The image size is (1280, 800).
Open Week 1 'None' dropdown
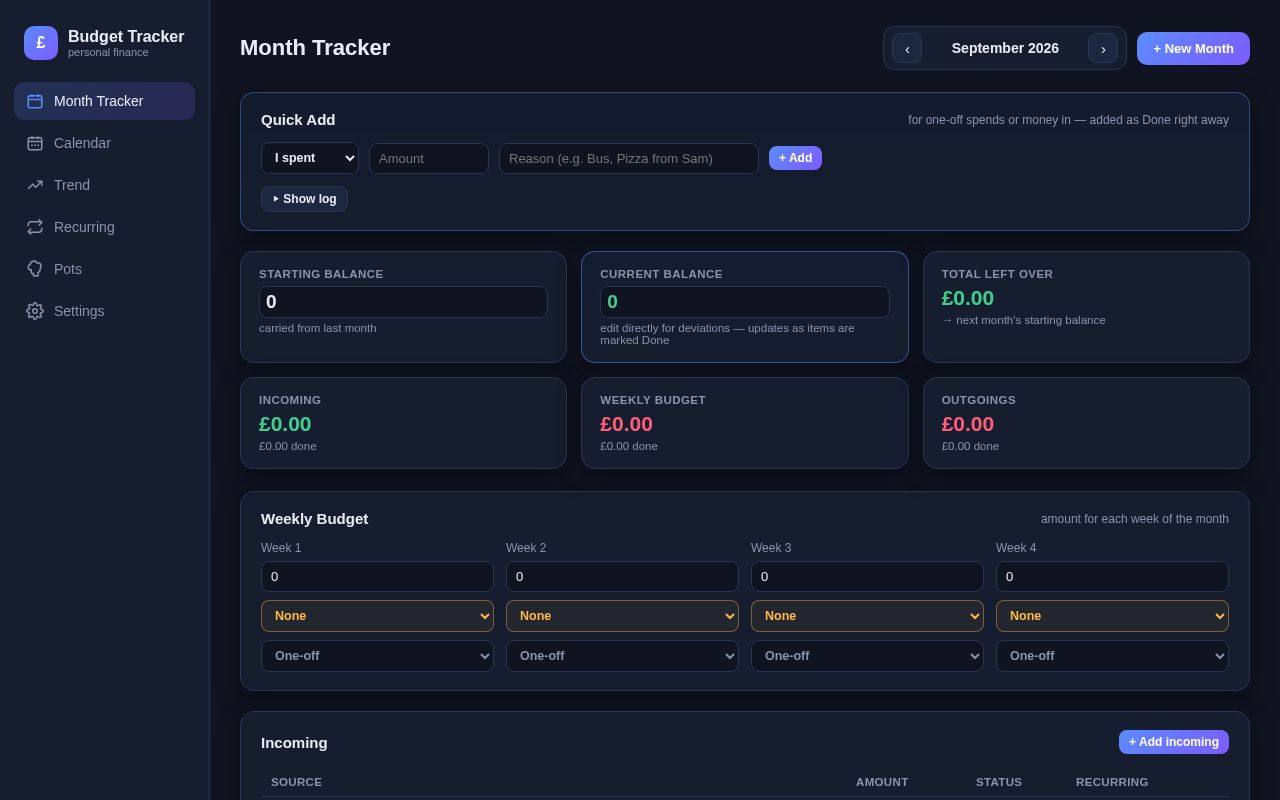(377, 616)
